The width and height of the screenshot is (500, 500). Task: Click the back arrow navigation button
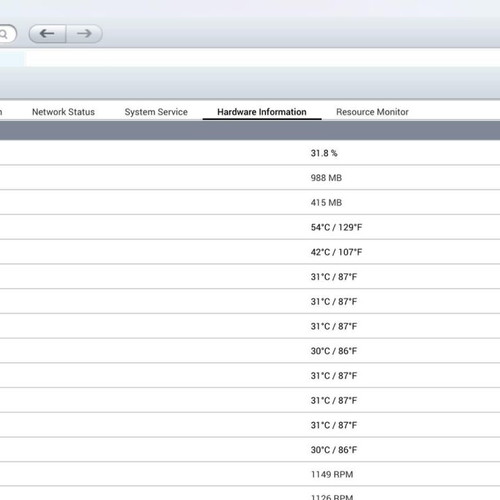click(x=47, y=34)
